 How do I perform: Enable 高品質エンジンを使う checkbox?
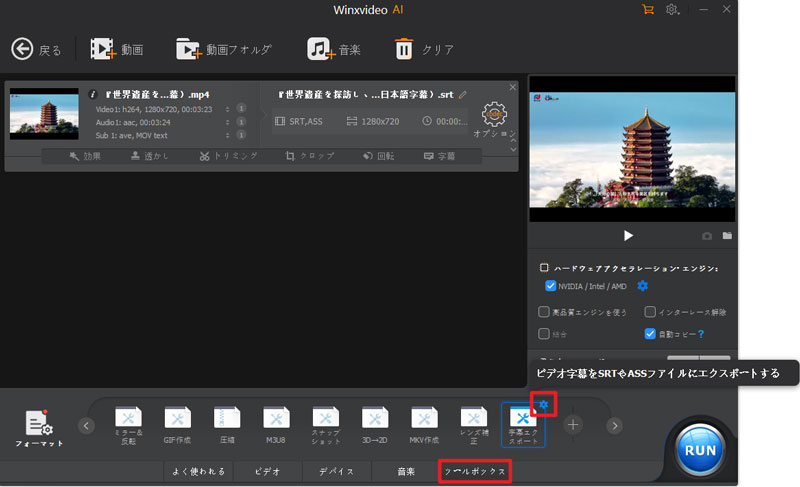544,312
